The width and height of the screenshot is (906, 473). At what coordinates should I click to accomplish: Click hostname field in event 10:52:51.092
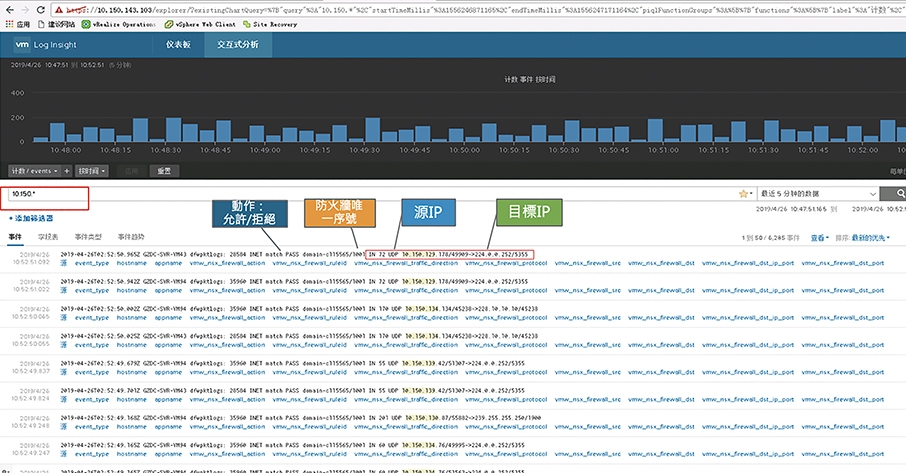(132, 263)
